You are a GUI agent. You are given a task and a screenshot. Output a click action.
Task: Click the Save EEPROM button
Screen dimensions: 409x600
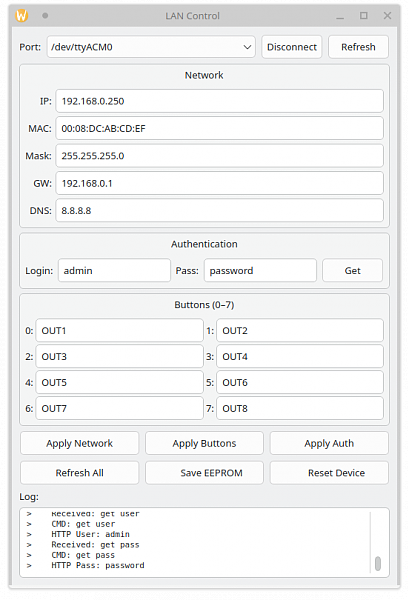204,473
